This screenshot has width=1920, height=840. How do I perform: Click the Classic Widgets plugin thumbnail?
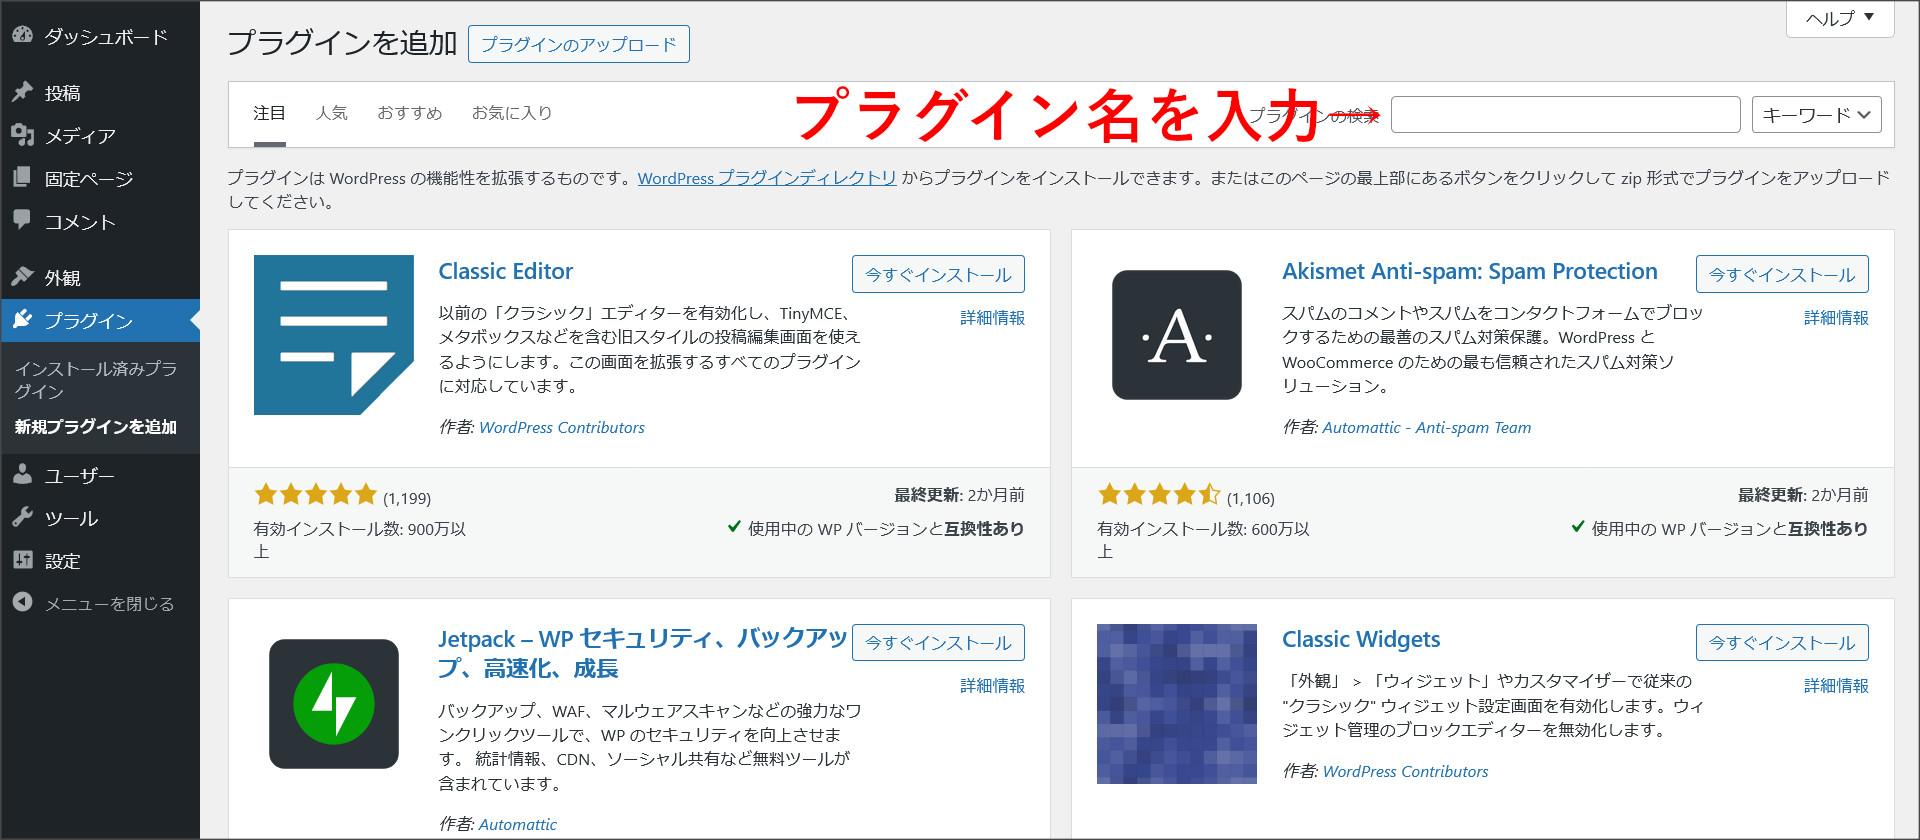coord(1177,704)
